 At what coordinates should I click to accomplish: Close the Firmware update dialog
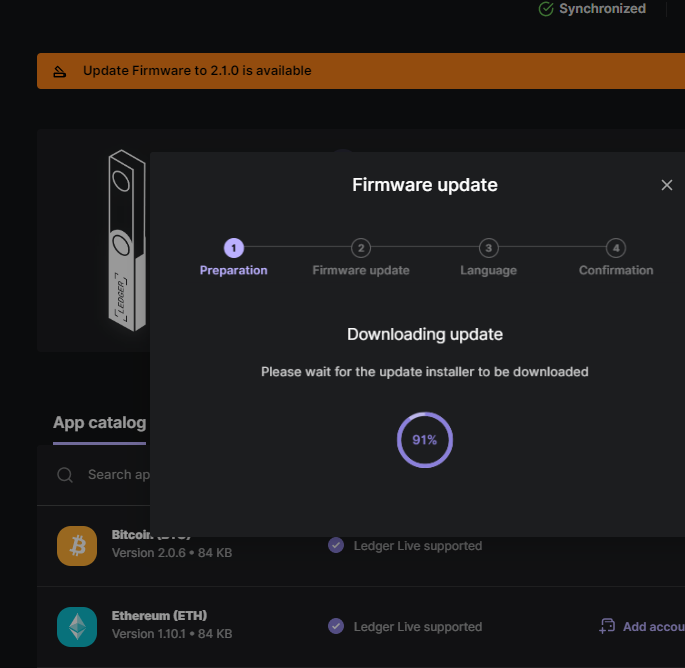pyautogui.click(x=667, y=185)
